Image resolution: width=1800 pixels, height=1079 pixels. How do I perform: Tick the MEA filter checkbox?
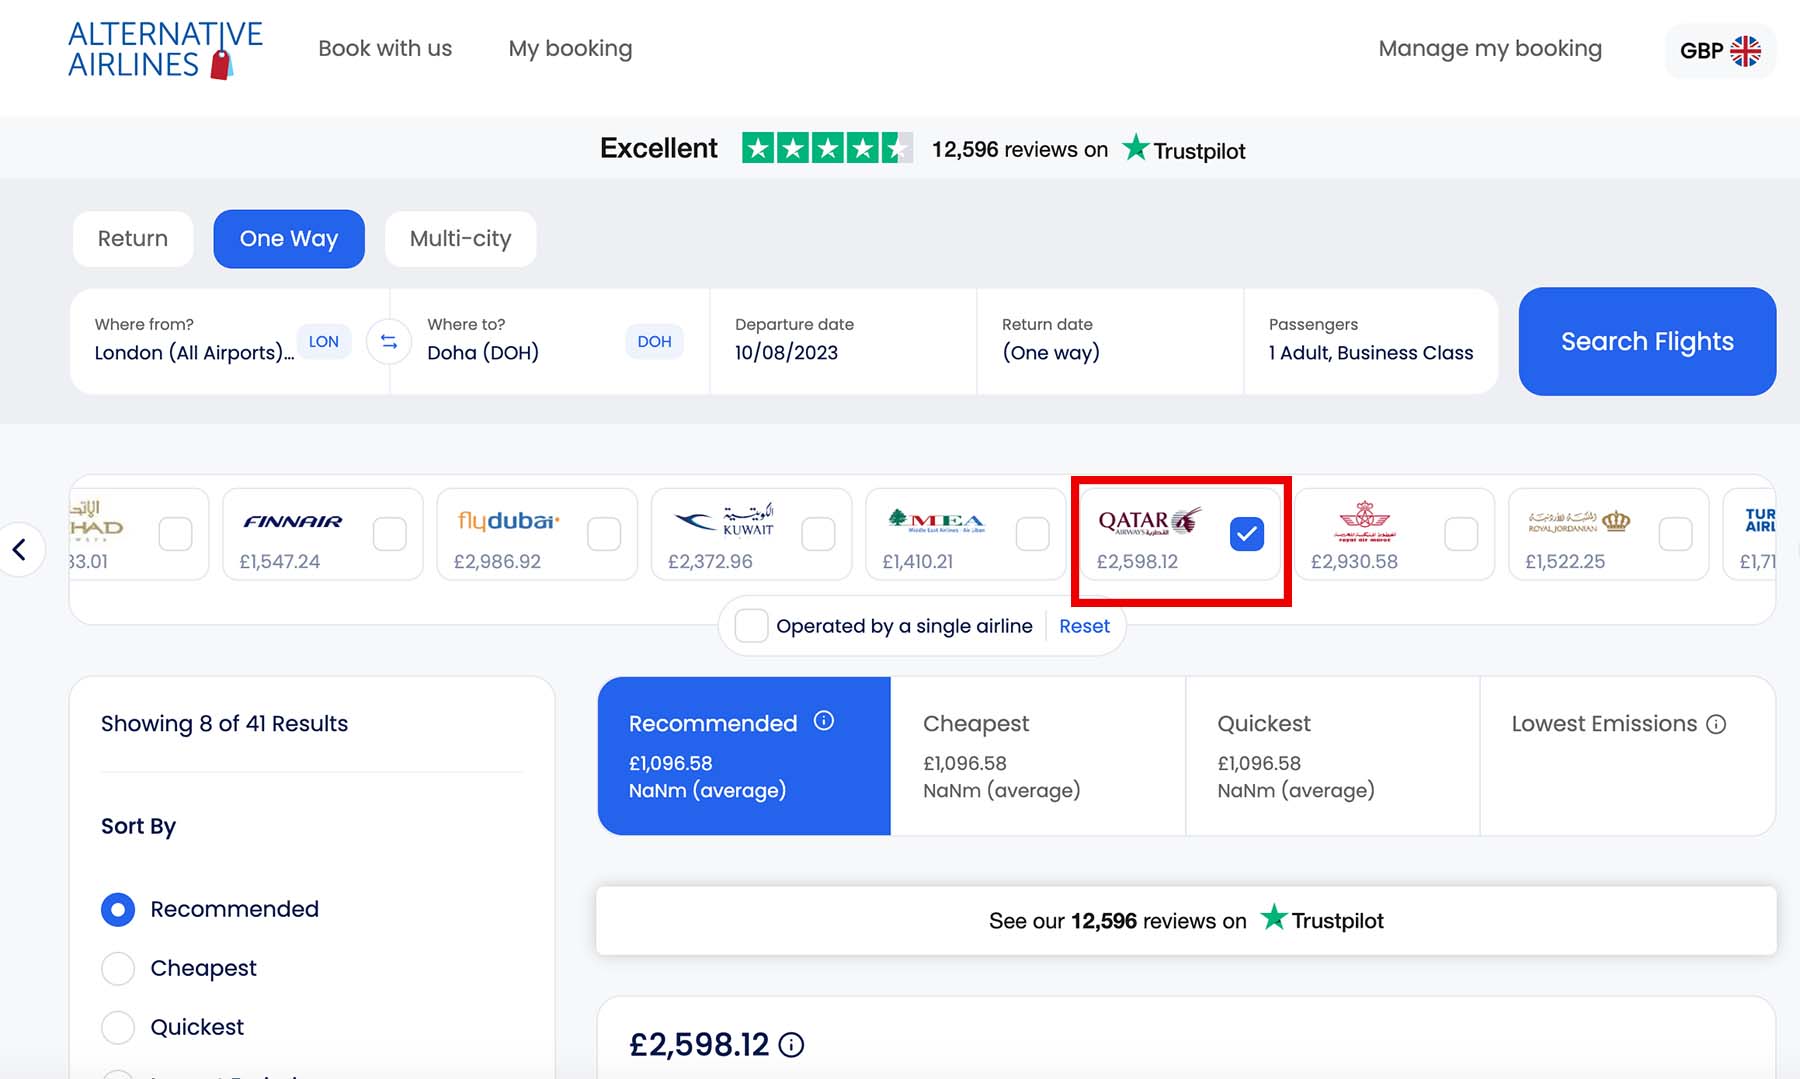[1032, 534]
